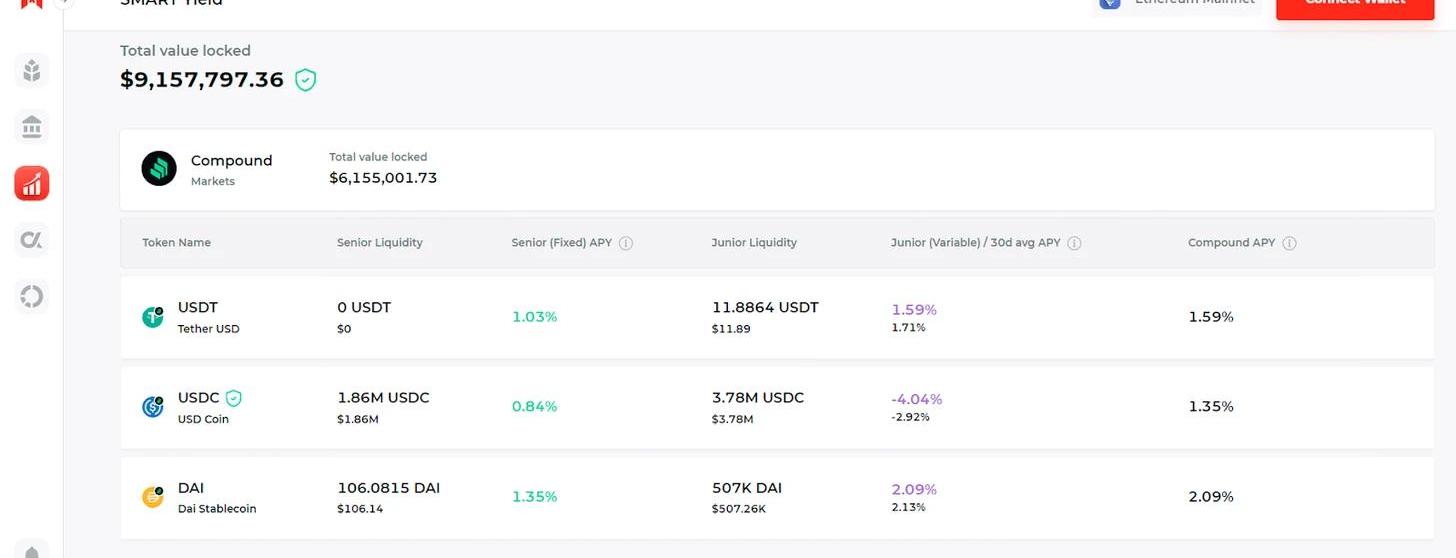1456x558 pixels.
Task: Click the 507K DAI junior liquidity
Action: click(x=747, y=488)
